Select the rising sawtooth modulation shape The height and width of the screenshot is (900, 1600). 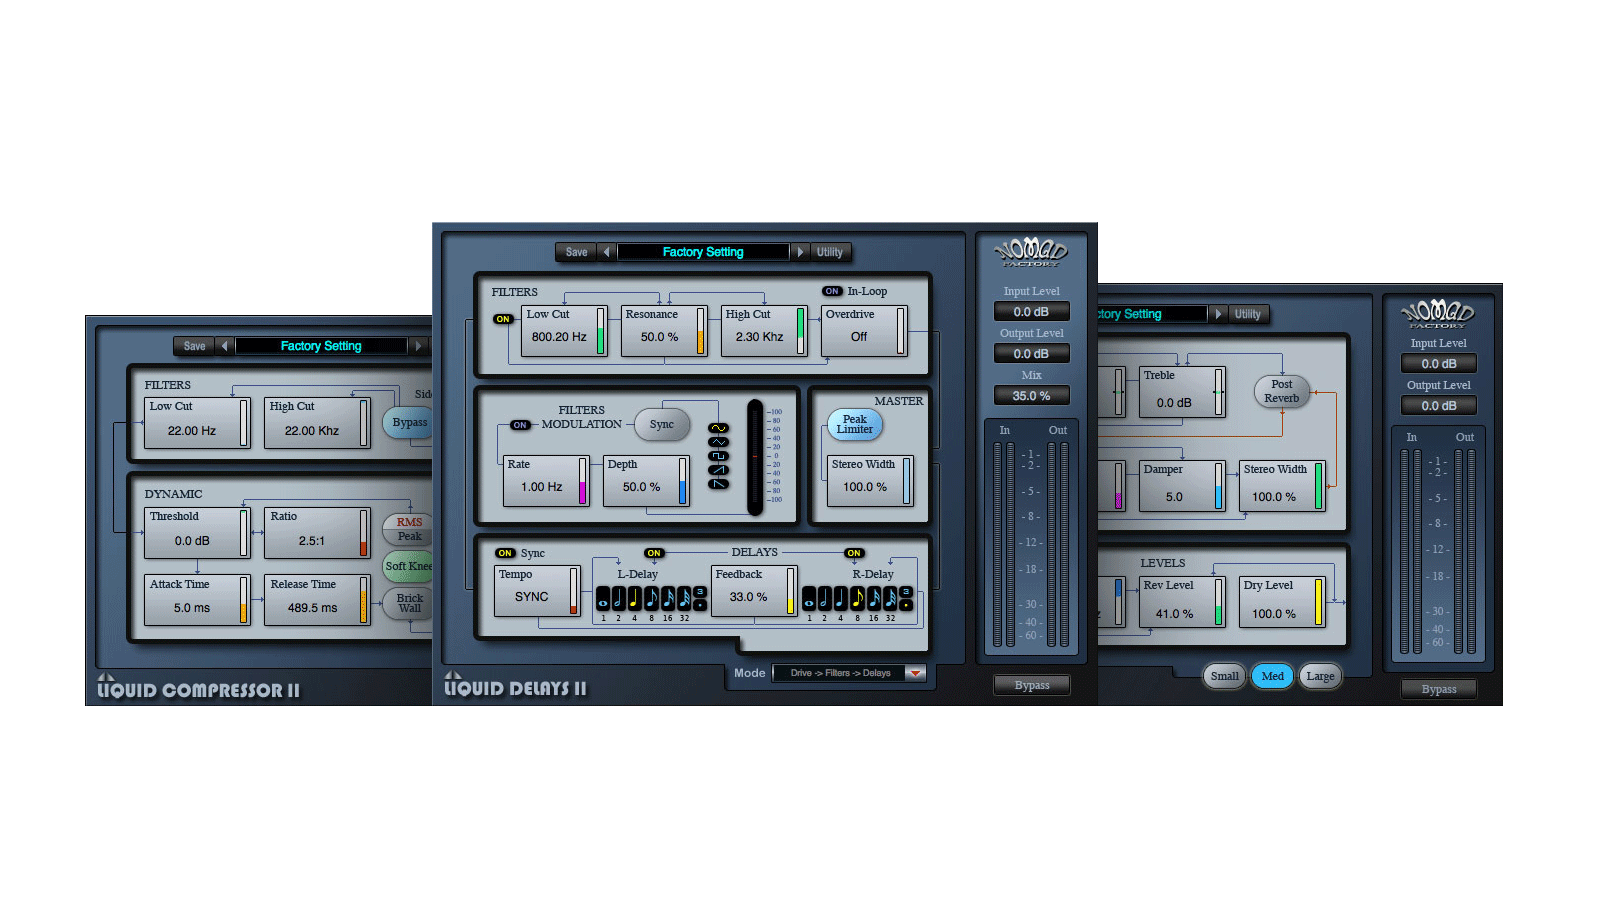tap(719, 470)
